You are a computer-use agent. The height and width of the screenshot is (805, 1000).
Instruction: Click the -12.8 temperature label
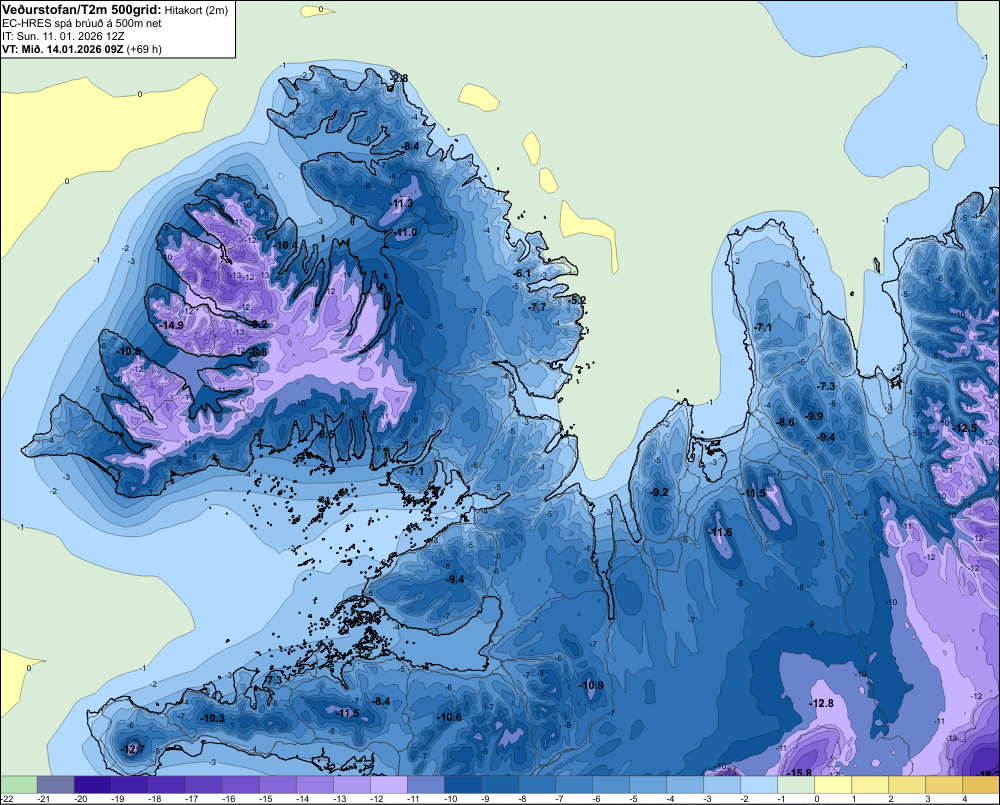(821, 703)
